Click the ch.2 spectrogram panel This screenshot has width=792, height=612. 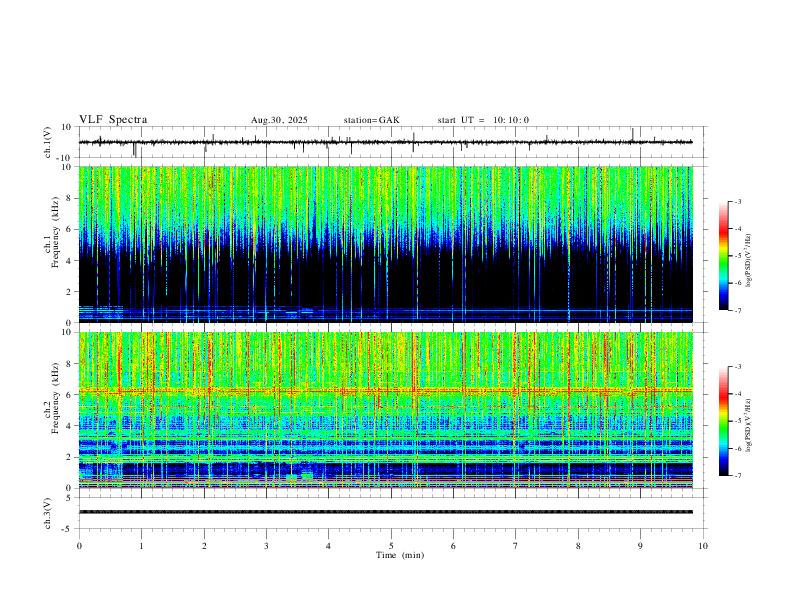386,410
